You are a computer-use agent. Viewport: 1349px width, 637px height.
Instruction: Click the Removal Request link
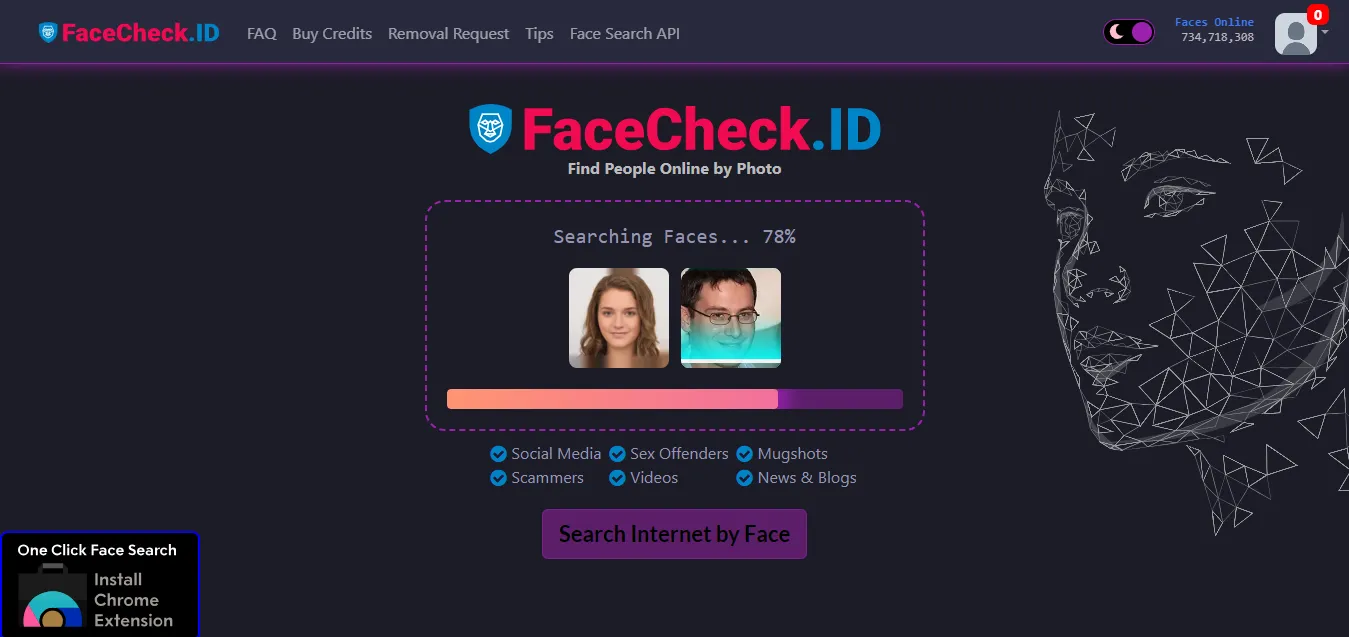[x=448, y=33]
